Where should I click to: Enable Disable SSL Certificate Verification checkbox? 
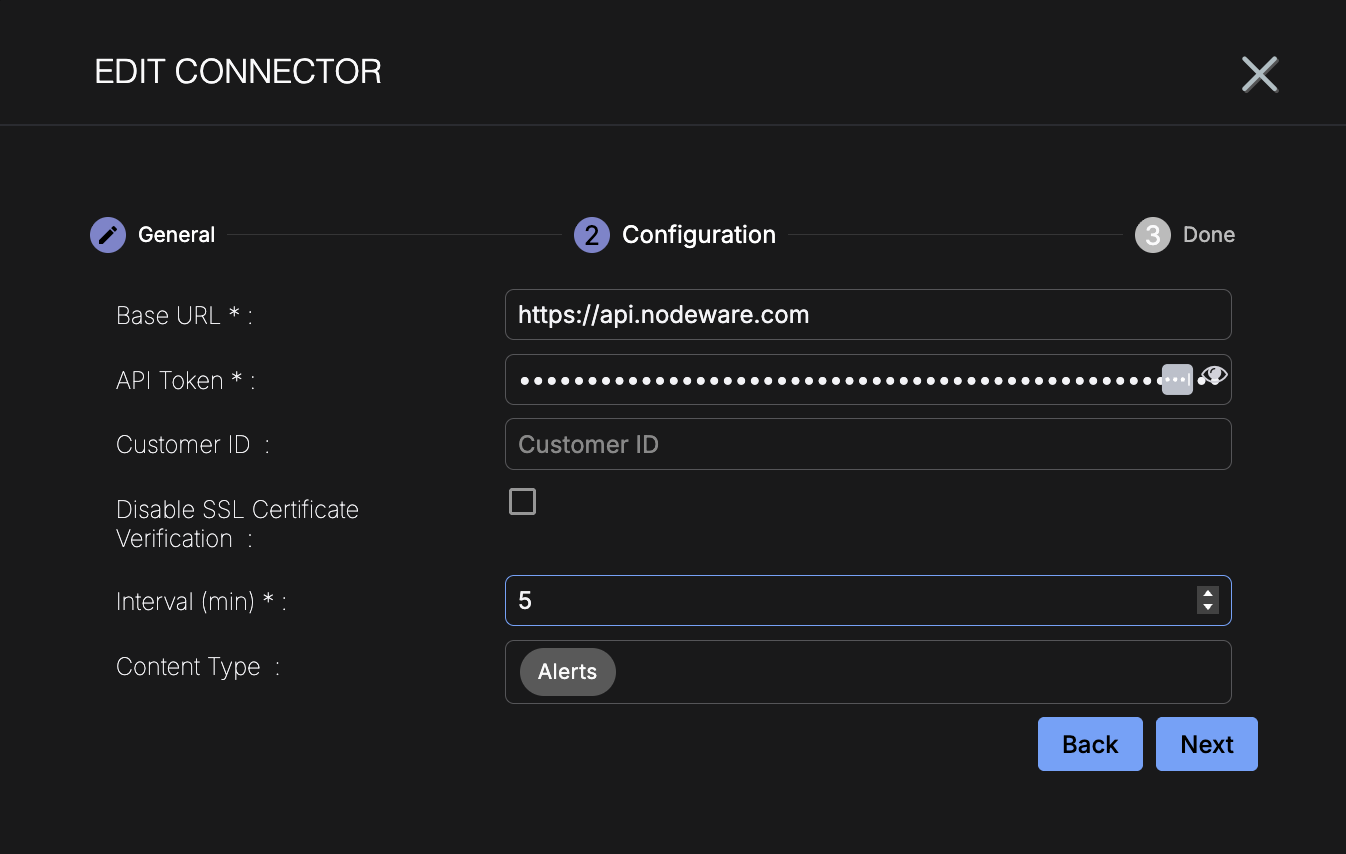tap(522, 502)
